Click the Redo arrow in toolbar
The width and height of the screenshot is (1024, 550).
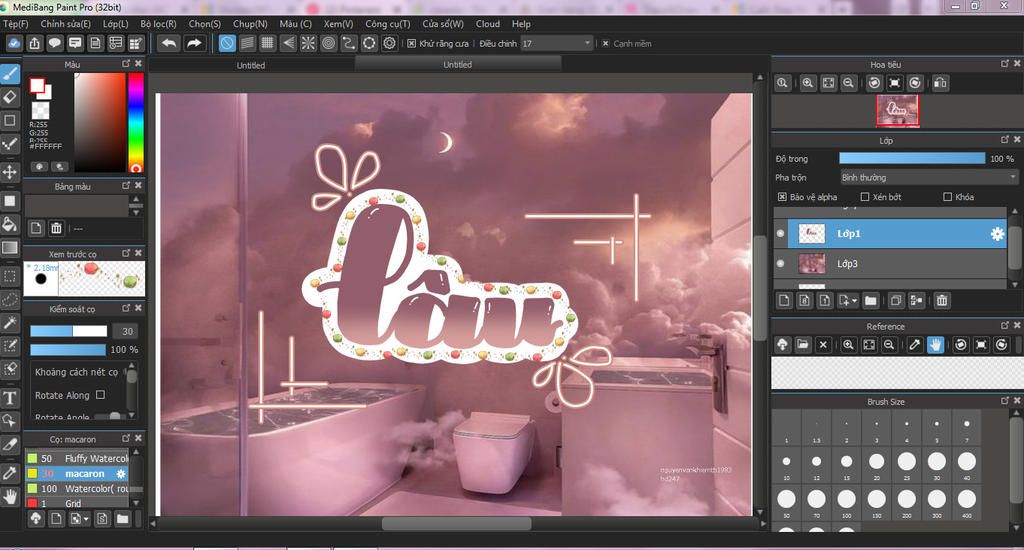point(195,43)
